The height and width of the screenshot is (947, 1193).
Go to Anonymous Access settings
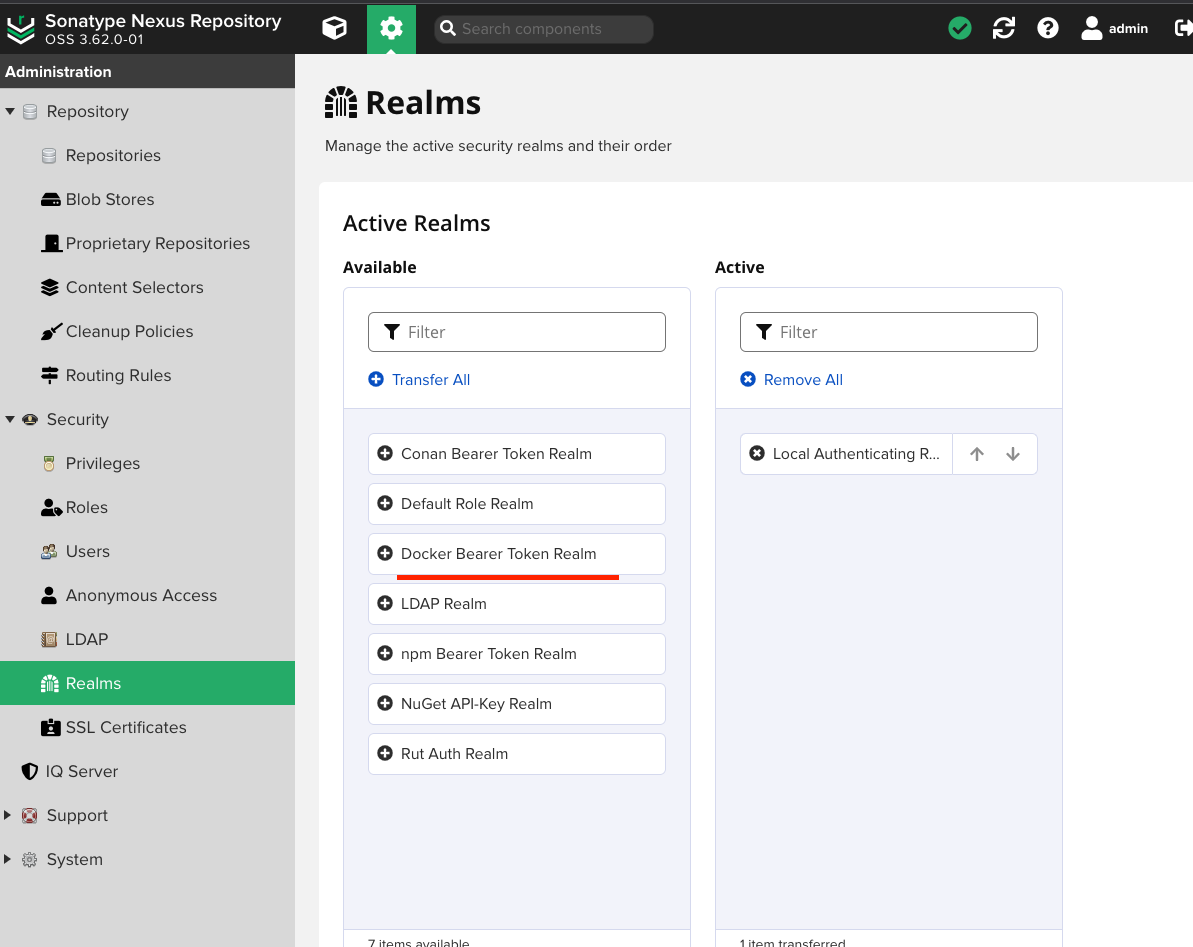point(141,596)
